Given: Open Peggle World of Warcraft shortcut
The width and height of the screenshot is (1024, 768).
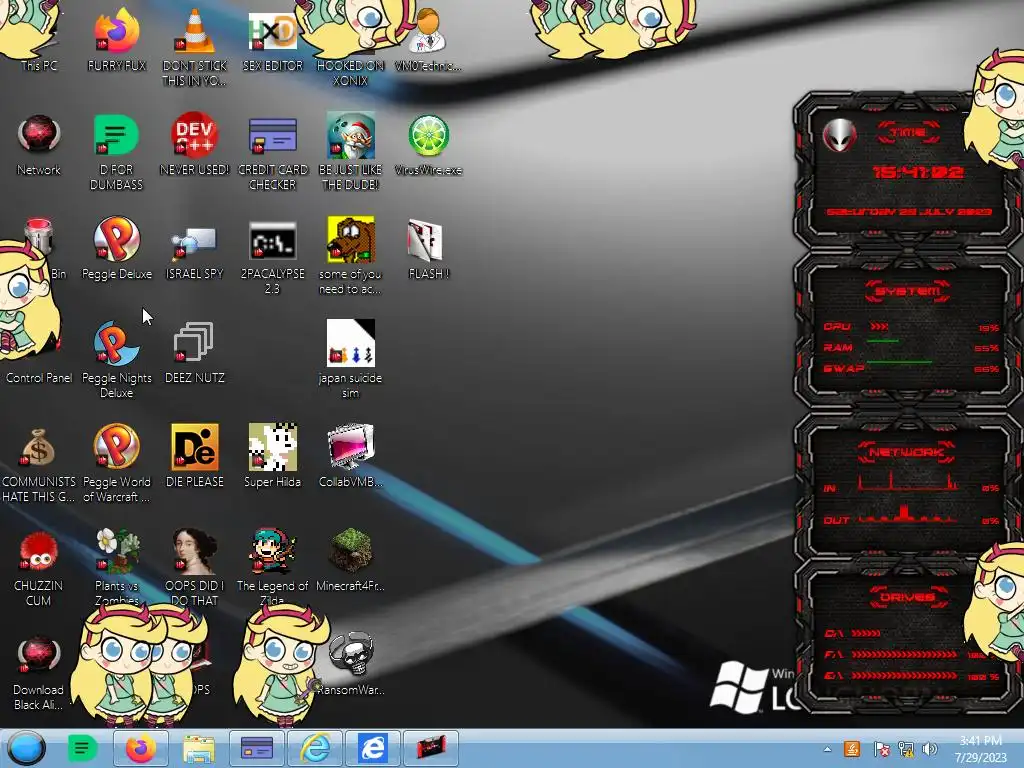Looking at the screenshot, I should tap(116, 464).
